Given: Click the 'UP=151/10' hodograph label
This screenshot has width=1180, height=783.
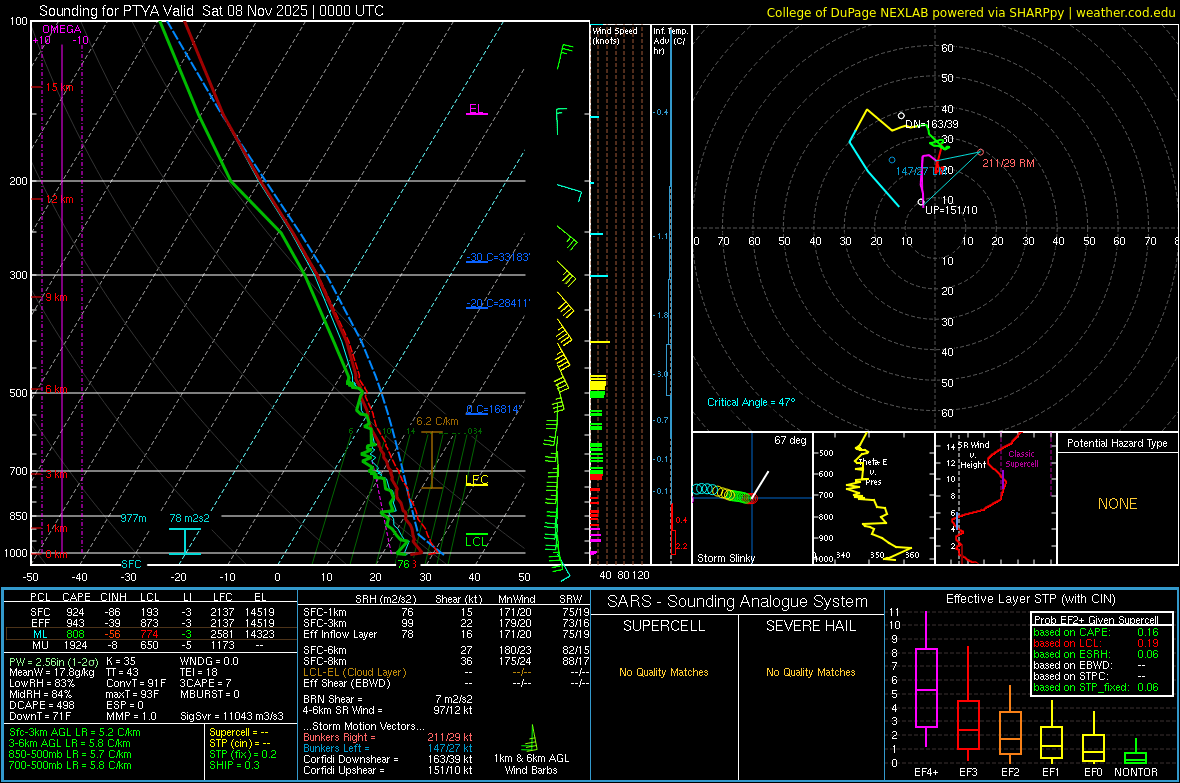Looking at the screenshot, I should [951, 210].
